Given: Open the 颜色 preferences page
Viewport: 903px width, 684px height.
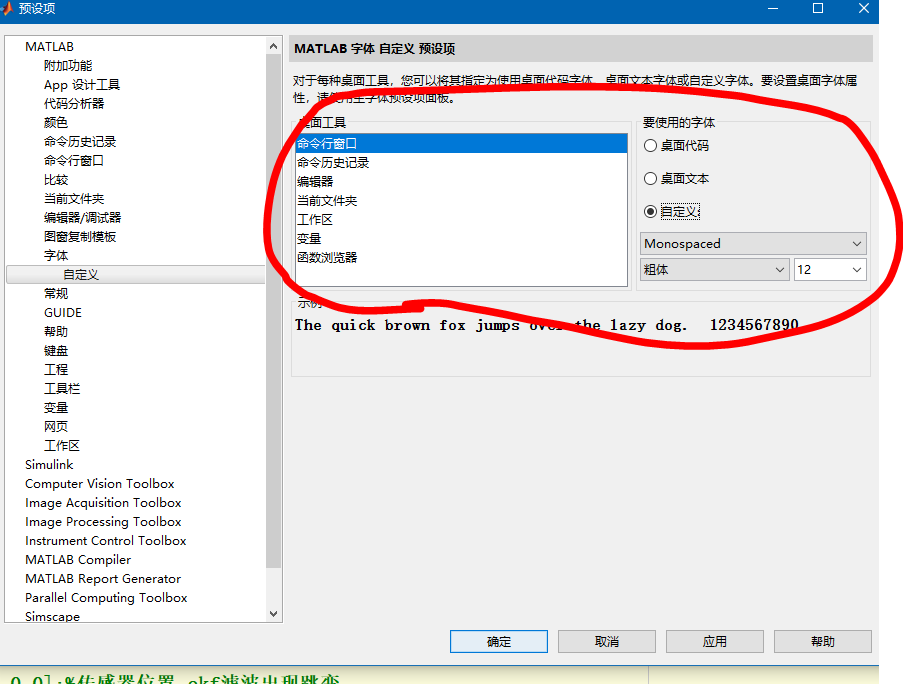Looking at the screenshot, I should click(x=56, y=122).
